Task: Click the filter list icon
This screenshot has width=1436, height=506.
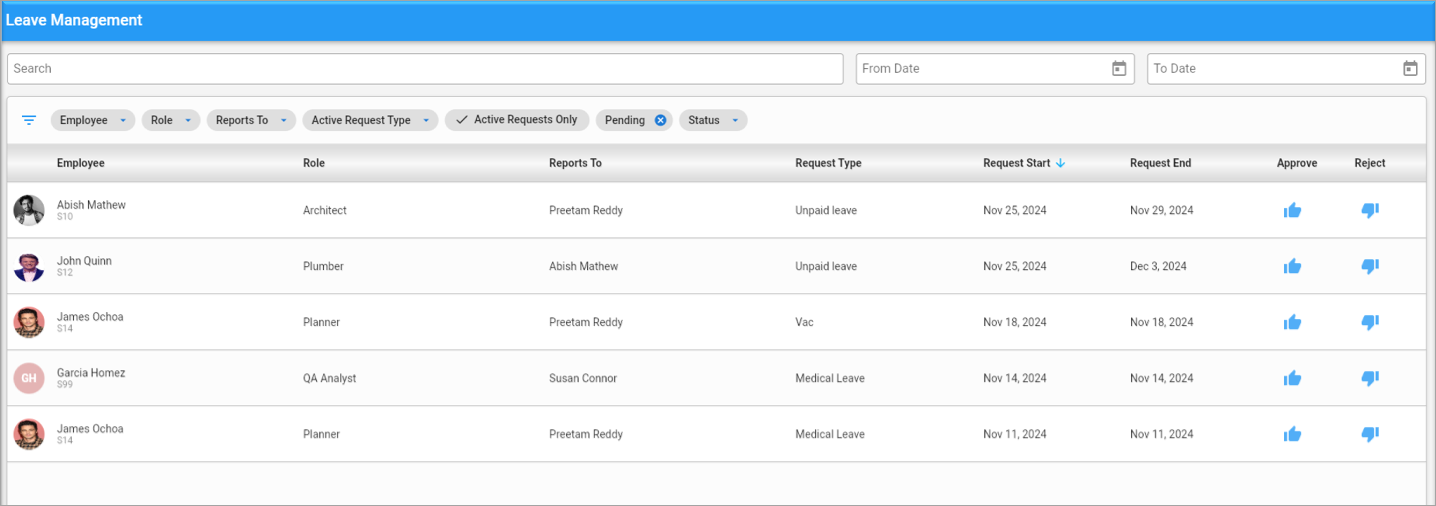Action: click(x=29, y=120)
